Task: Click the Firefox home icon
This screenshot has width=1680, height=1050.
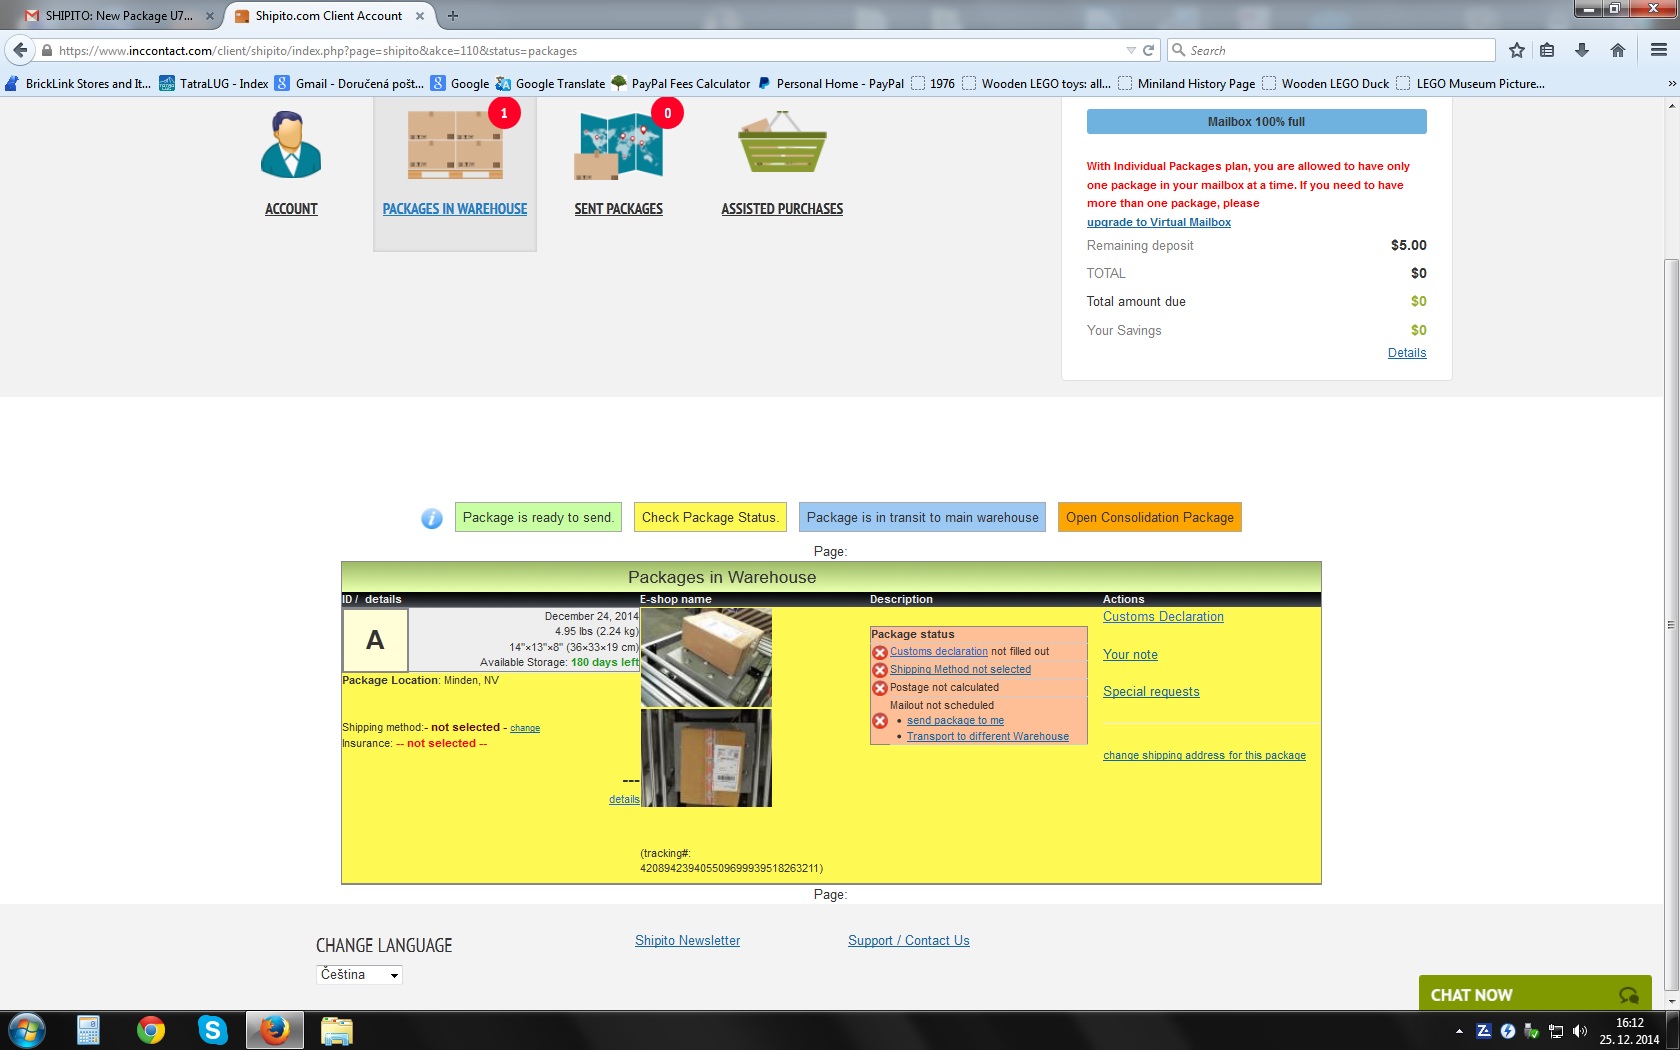Action: point(1618,50)
